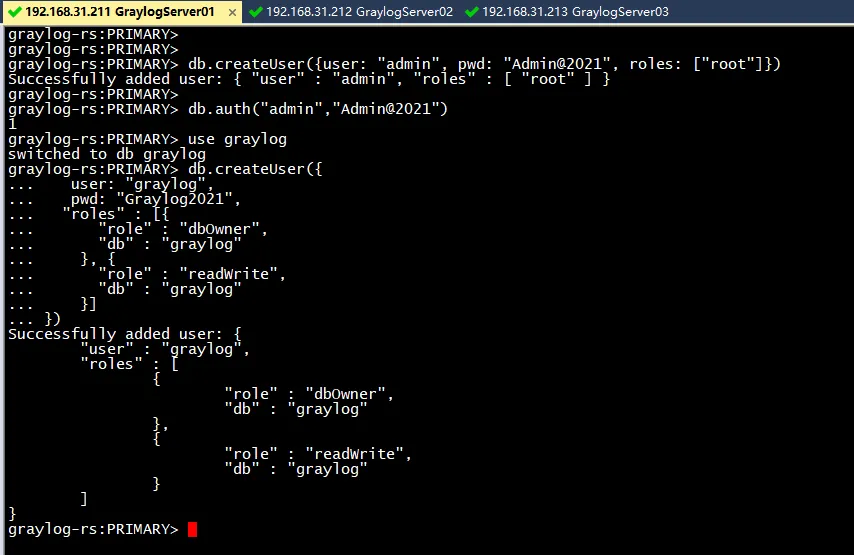Click the green check icon on GraylogServer02 tab
The height and width of the screenshot is (555, 854).
[255, 12]
